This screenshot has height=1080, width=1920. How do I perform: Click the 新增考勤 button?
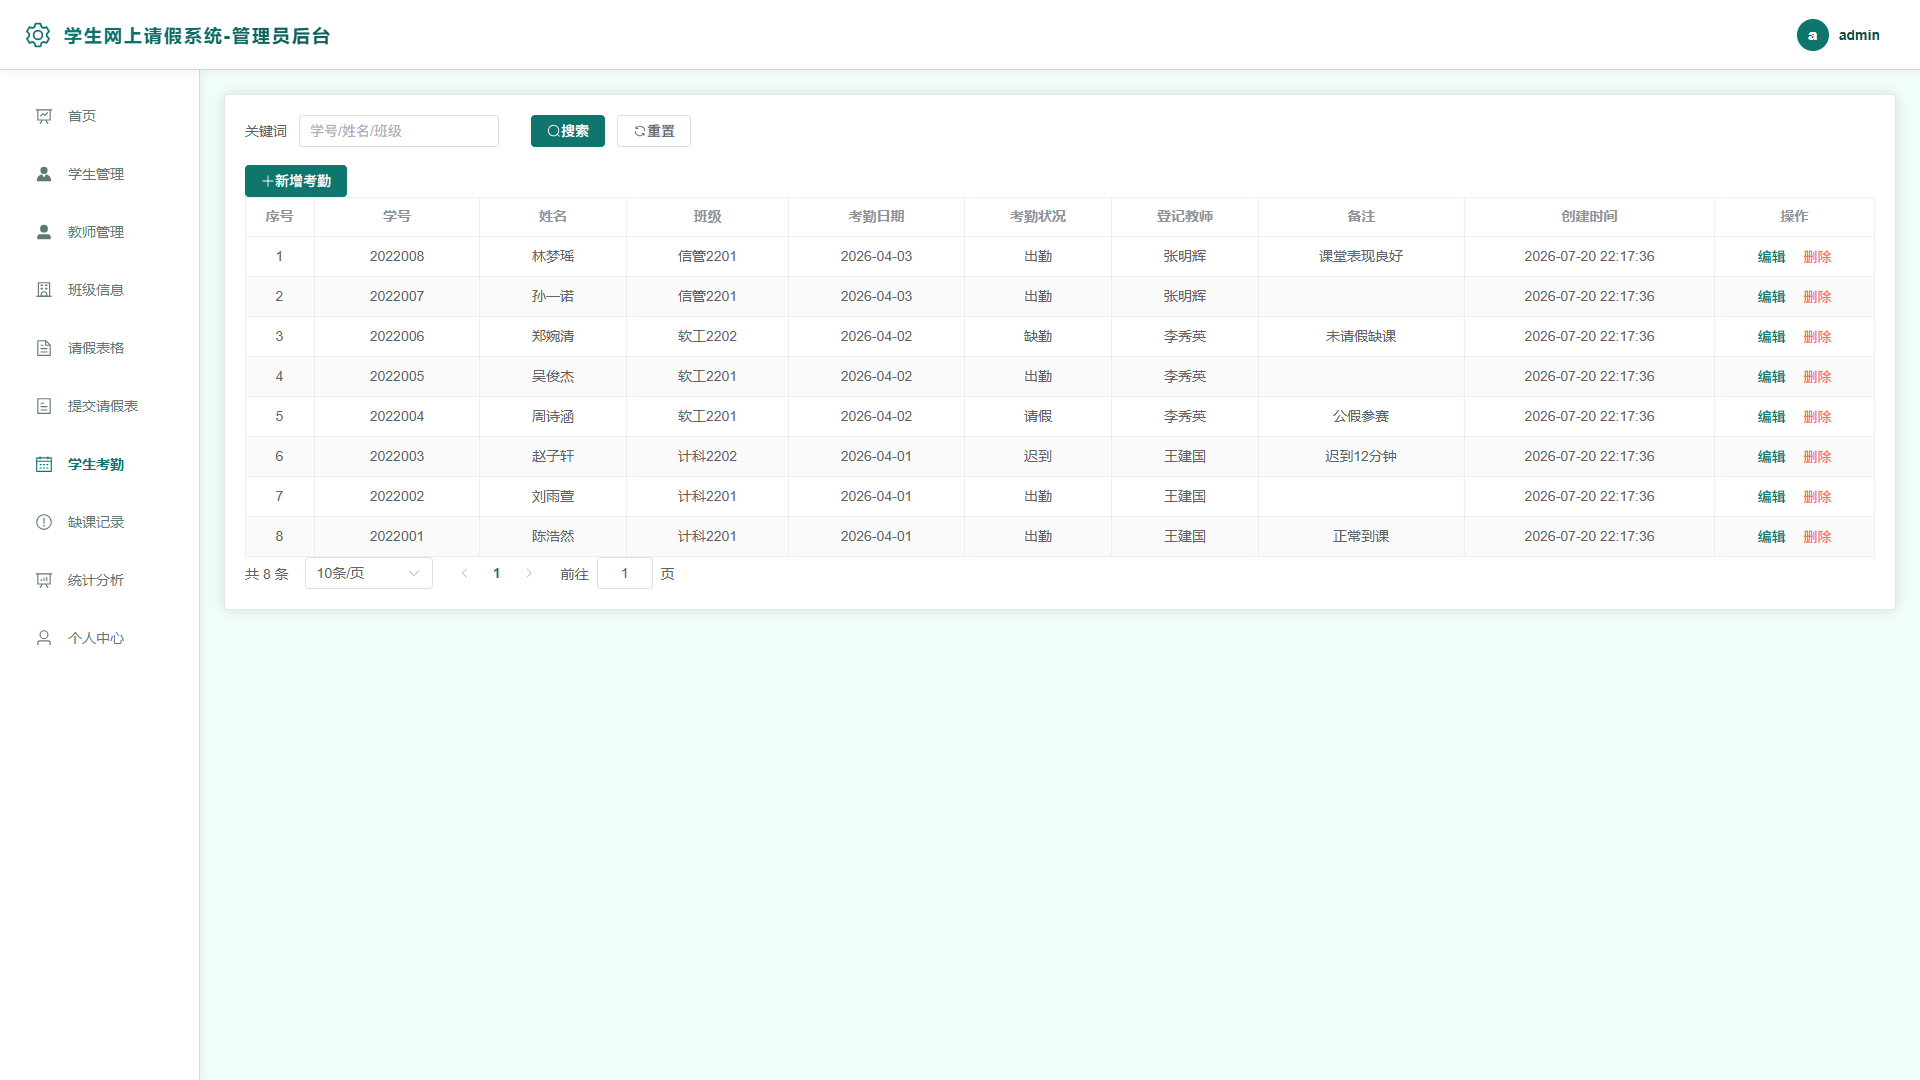[296, 181]
